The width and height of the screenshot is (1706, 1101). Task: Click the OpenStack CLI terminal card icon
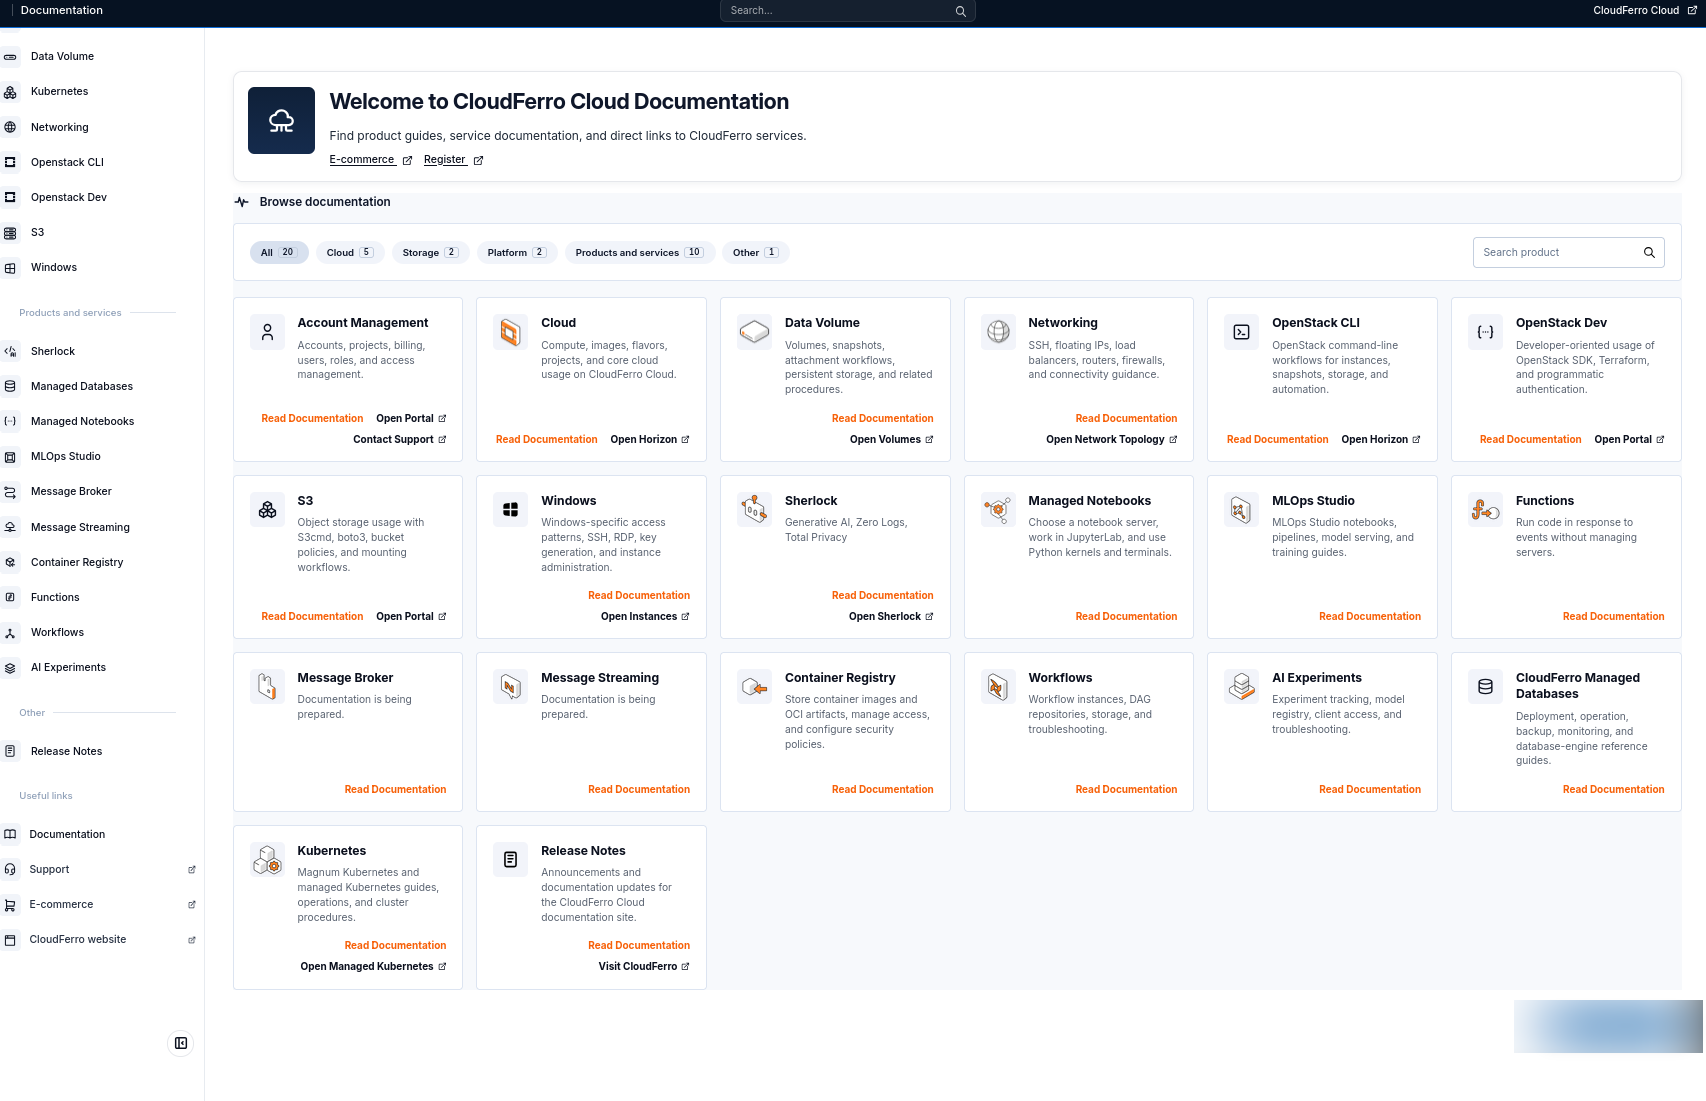[1241, 332]
